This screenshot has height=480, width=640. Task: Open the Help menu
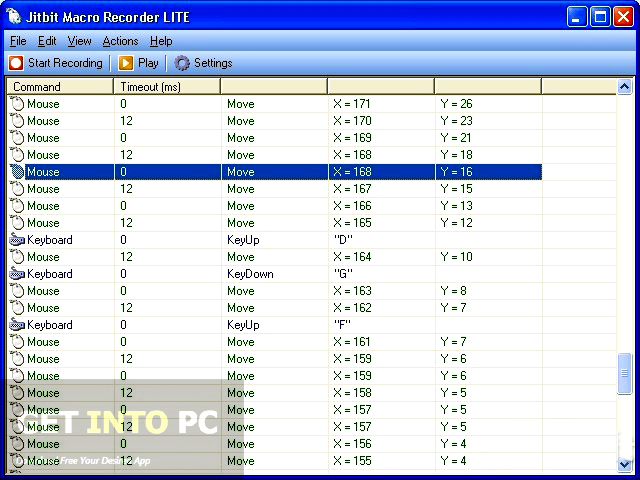click(161, 41)
